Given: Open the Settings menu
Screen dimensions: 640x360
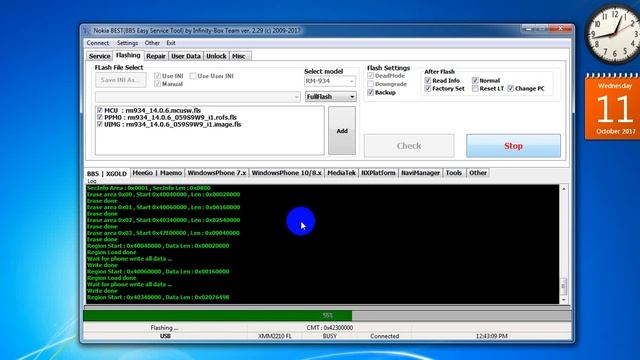Looking at the screenshot, I should tap(127, 43).
